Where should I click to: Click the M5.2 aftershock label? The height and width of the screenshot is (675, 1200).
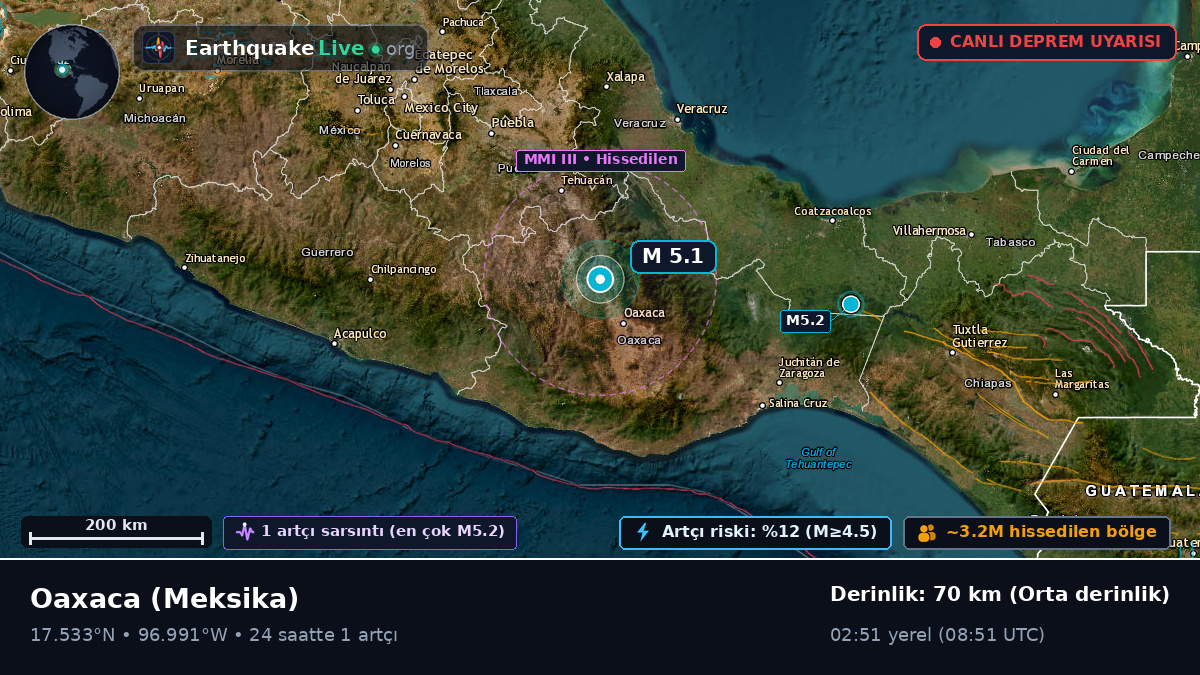click(x=805, y=321)
